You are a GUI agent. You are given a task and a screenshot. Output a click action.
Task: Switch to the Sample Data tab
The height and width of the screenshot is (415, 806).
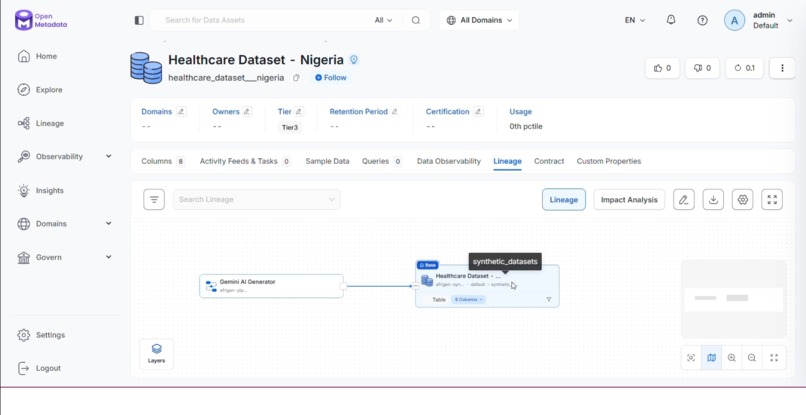(327, 161)
